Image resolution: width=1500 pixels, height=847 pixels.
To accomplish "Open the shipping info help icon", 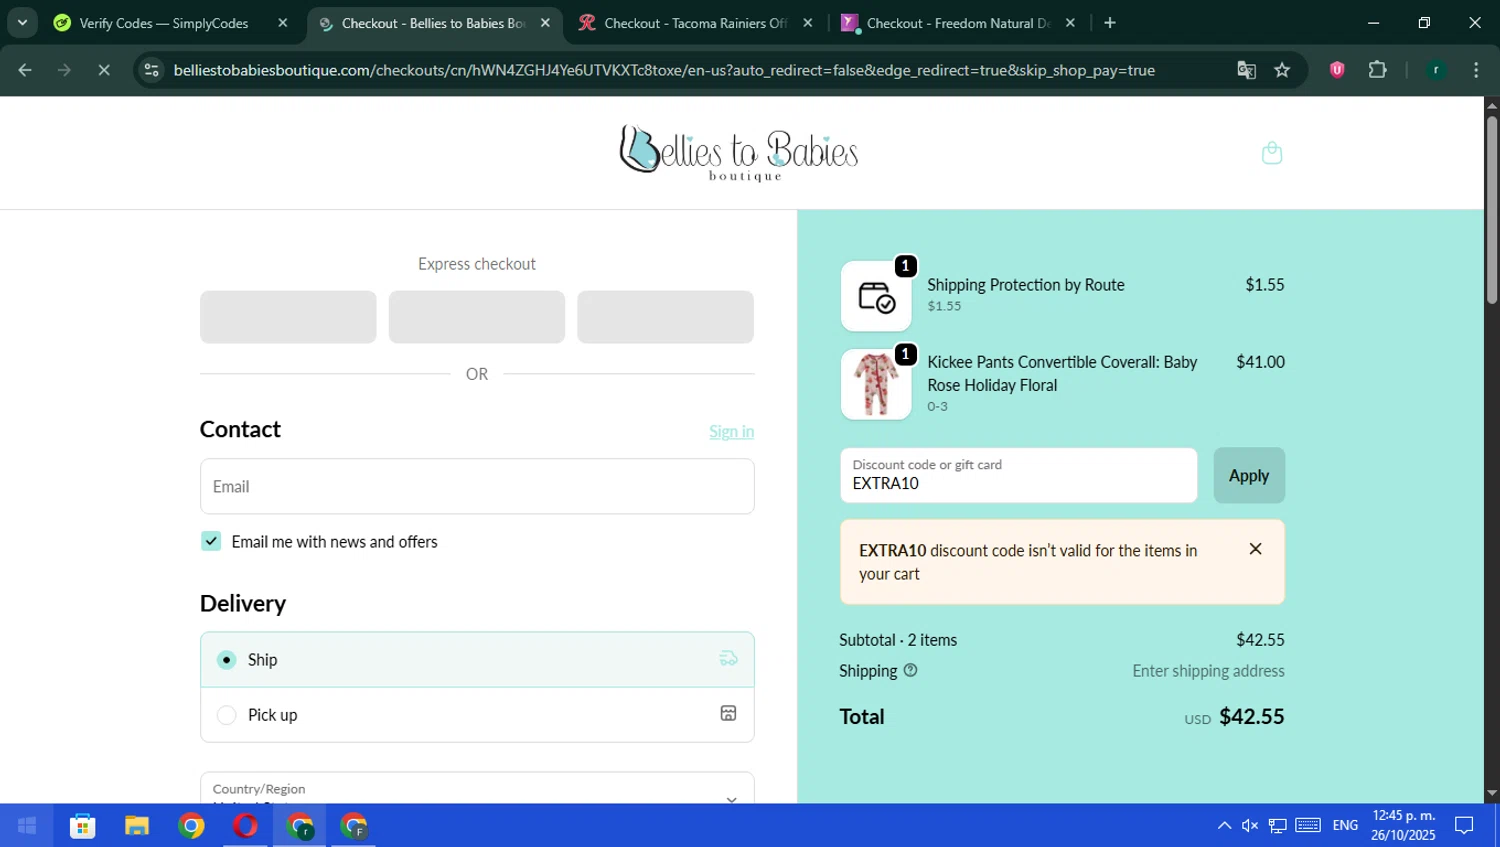I will click(x=910, y=671).
